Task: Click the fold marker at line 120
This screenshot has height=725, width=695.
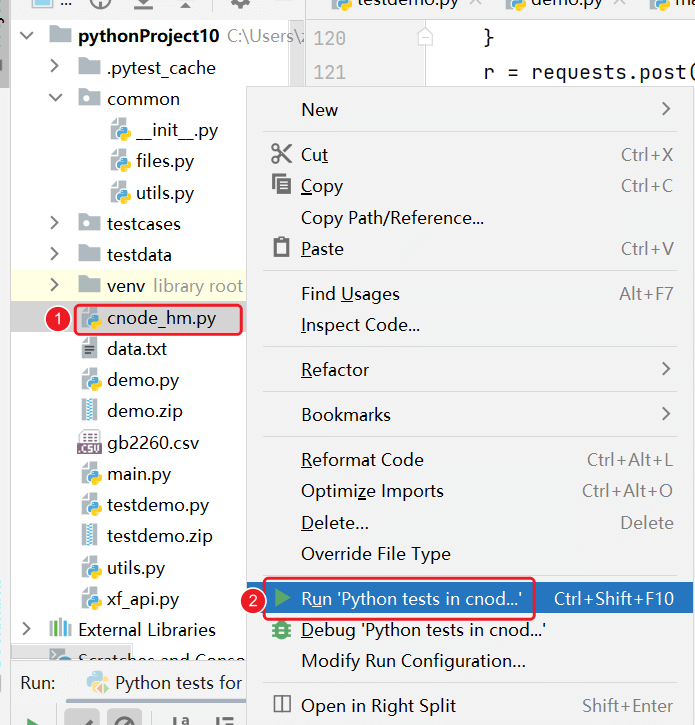Action: pos(425,37)
